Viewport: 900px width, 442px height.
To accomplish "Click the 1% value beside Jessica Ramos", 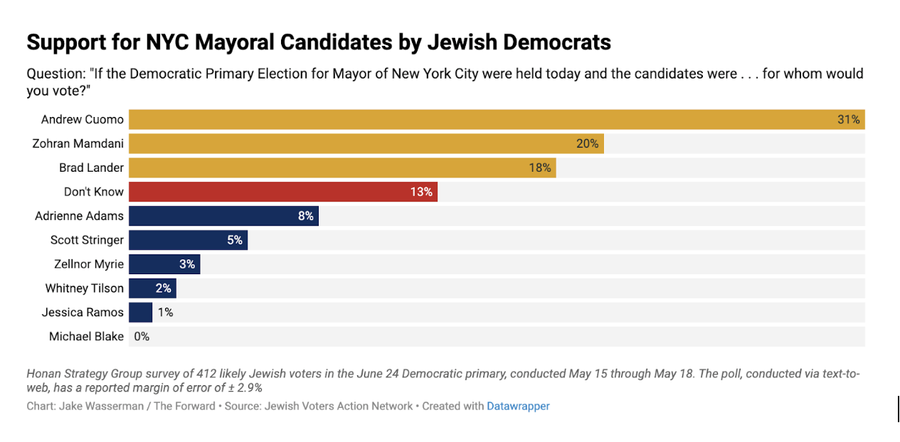I will coord(165,312).
